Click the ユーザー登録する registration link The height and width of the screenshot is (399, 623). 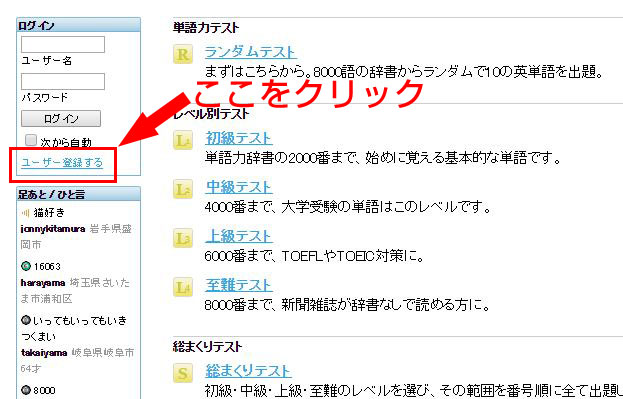(x=62, y=163)
